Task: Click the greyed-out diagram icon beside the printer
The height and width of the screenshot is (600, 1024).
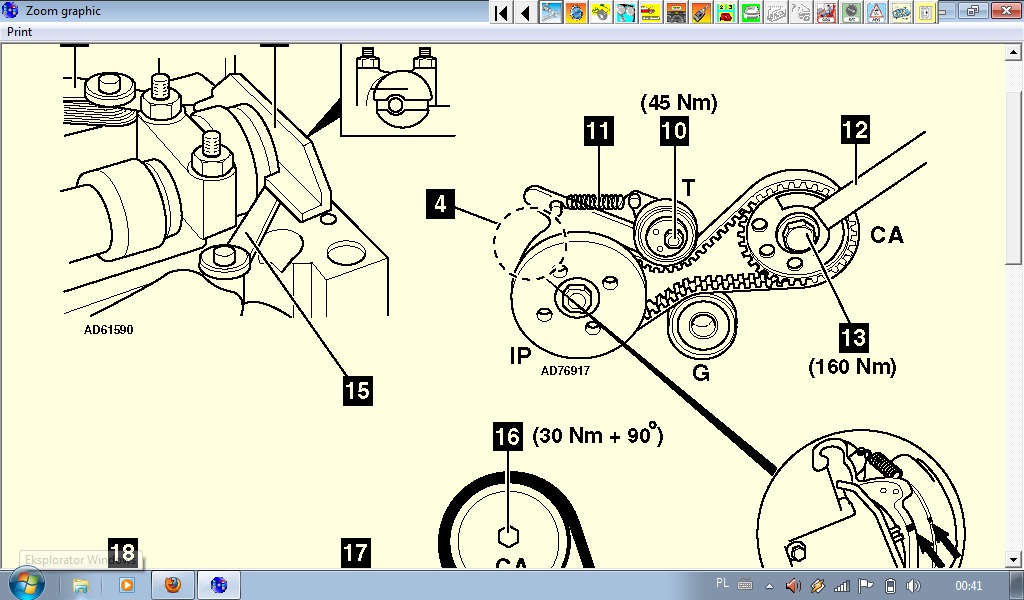Action: (776, 12)
